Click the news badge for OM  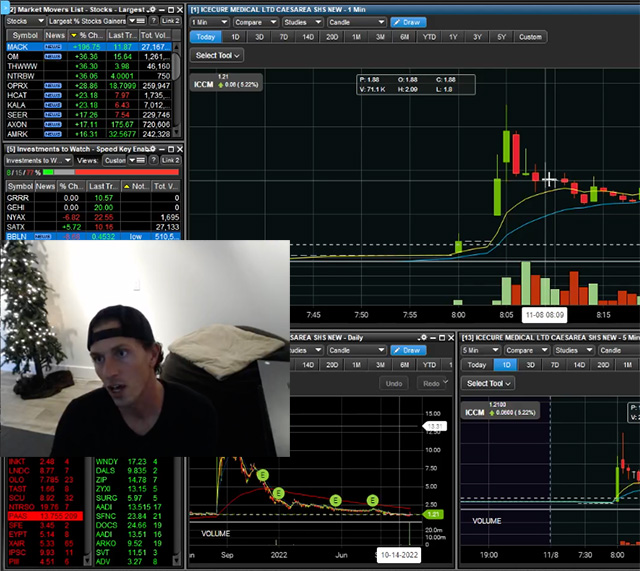(53, 56)
